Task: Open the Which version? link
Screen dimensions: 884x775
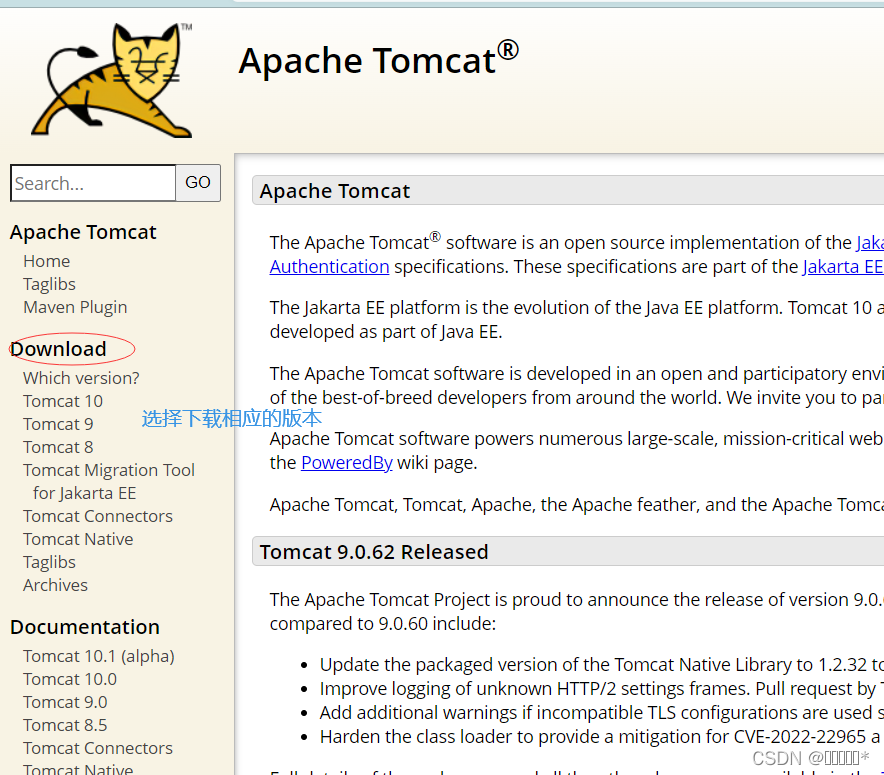Action: coord(81,378)
